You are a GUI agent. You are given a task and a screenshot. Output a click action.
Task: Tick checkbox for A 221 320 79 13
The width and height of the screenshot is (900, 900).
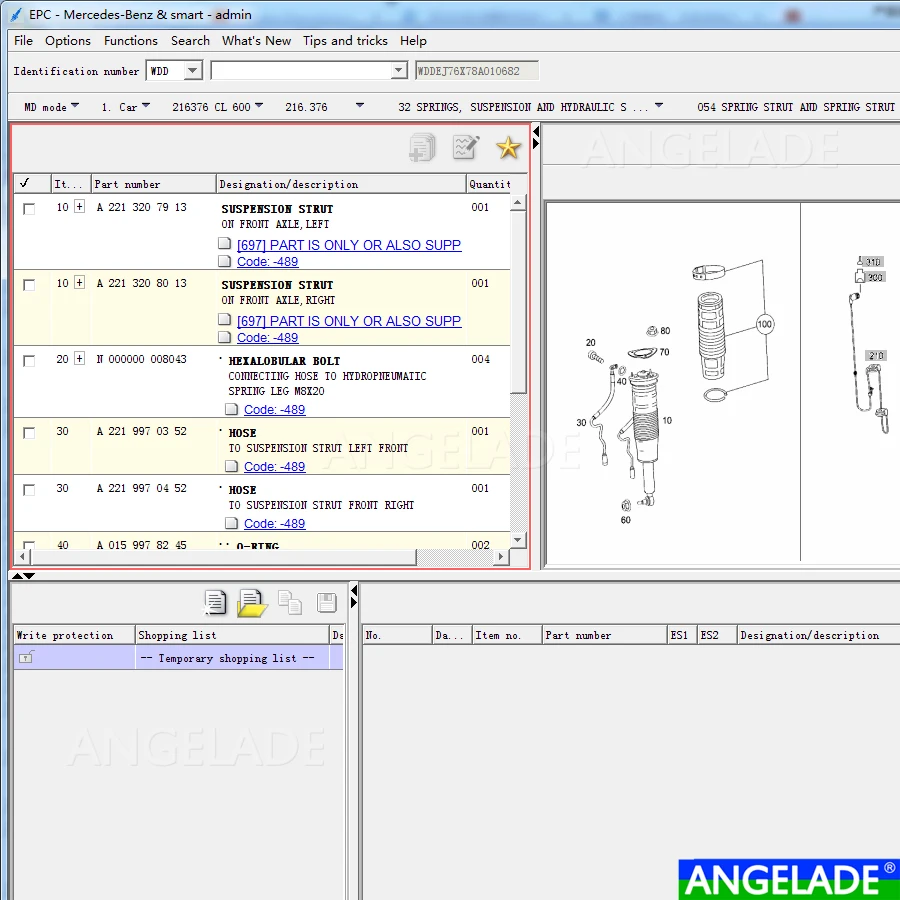pyautogui.click(x=29, y=208)
